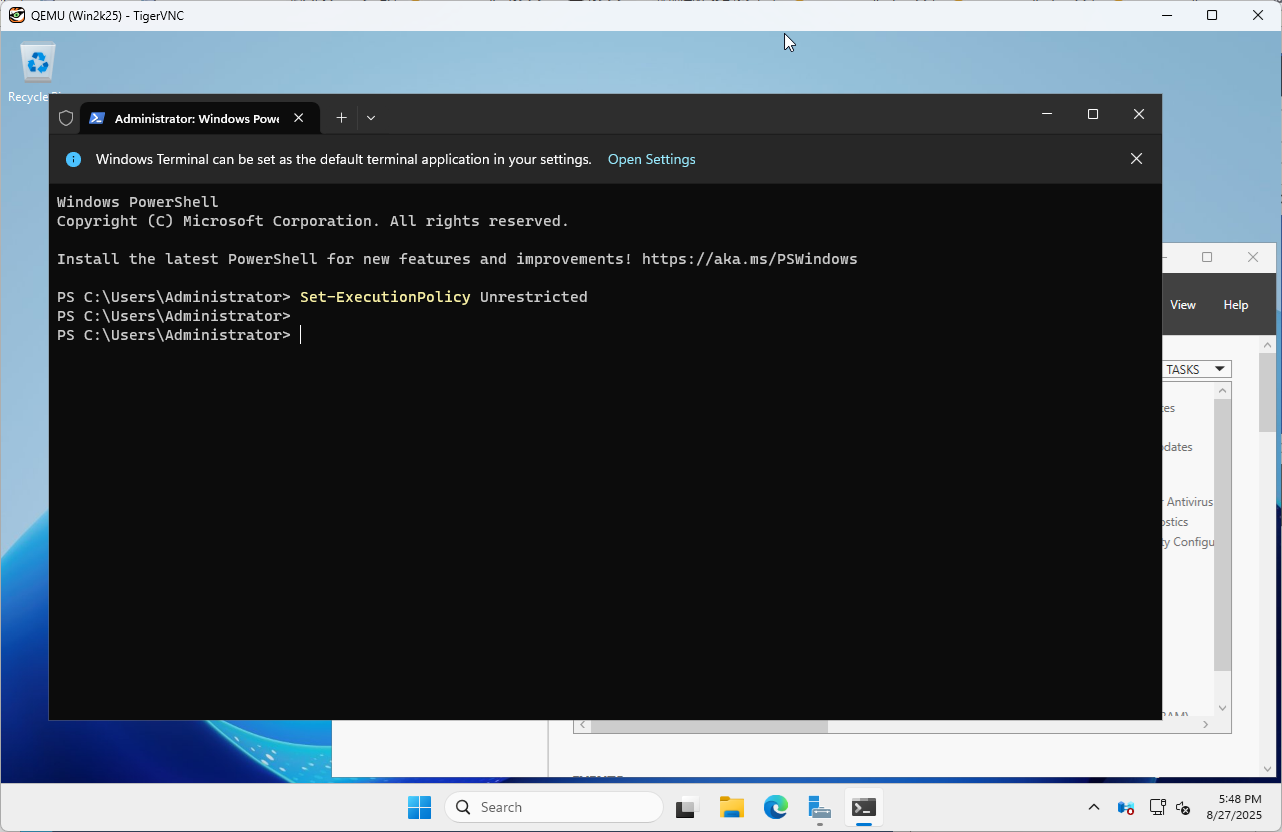Click the network status tray icon
The width and height of the screenshot is (1282, 832).
tap(1158, 807)
